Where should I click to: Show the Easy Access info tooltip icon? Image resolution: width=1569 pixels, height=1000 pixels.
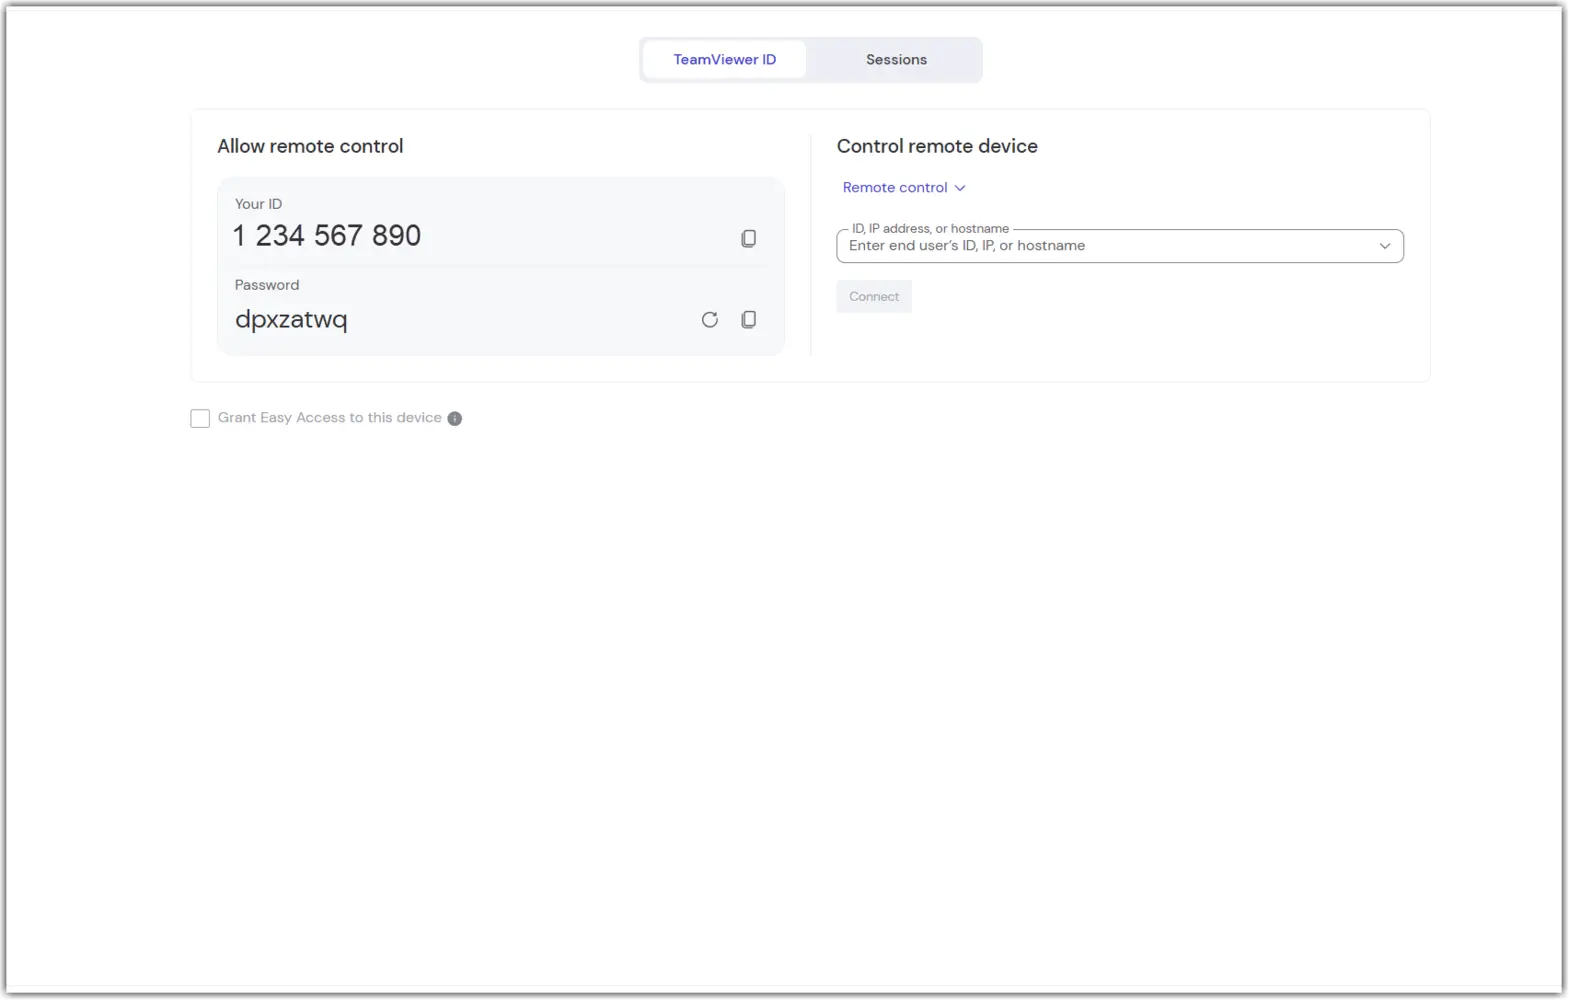click(455, 419)
